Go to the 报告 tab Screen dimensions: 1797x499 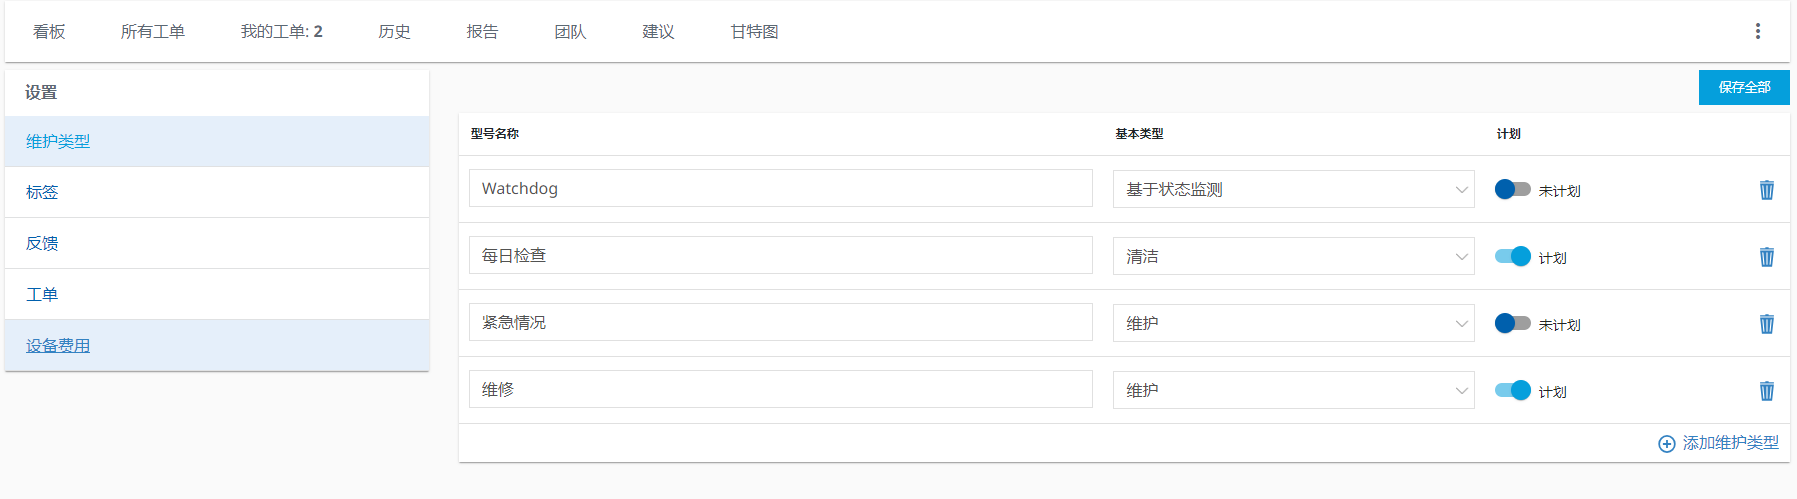(482, 32)
